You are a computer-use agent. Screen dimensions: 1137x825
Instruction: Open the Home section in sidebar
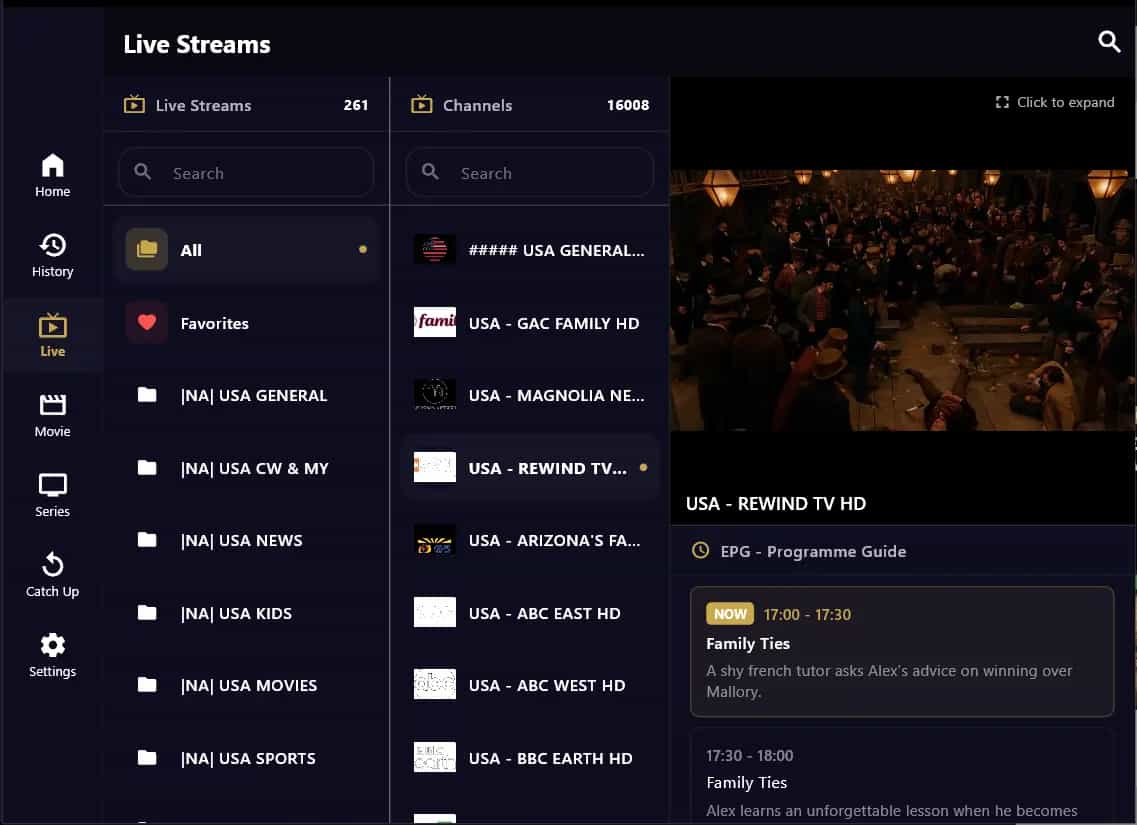52,175
